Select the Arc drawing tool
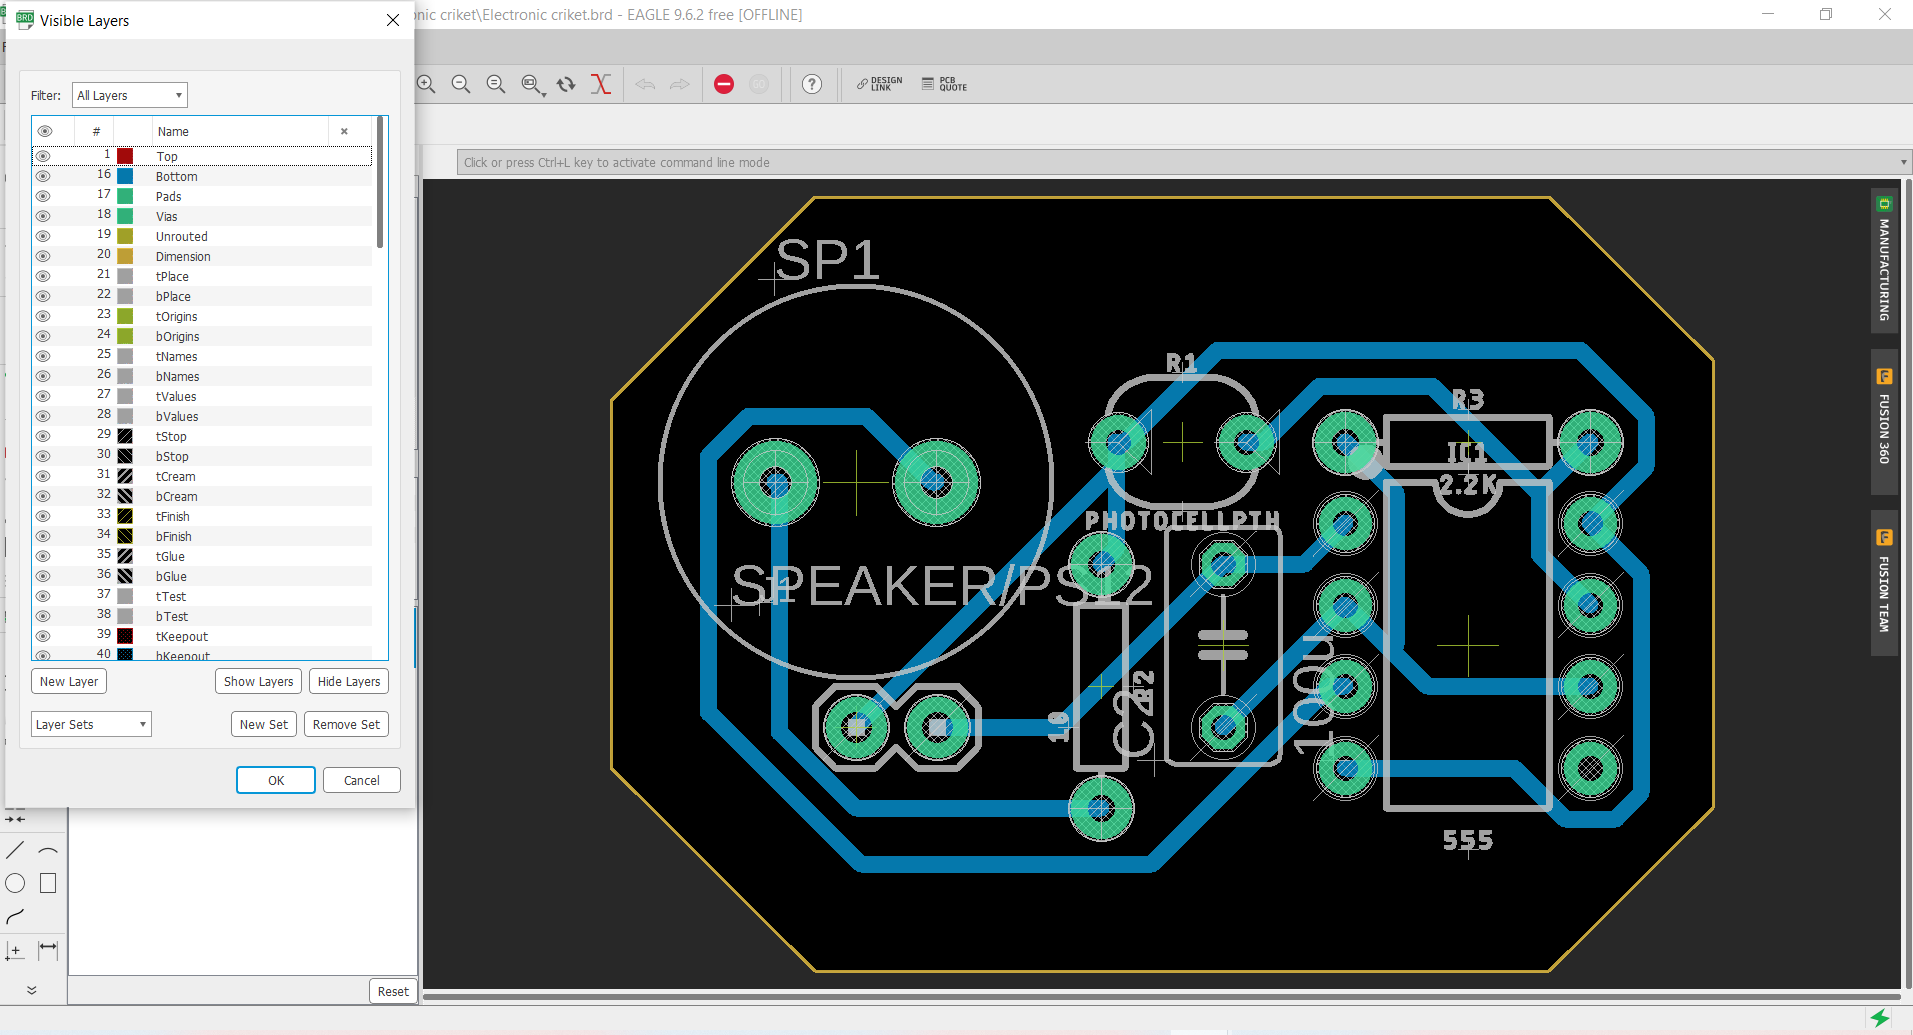 [48, 851]
